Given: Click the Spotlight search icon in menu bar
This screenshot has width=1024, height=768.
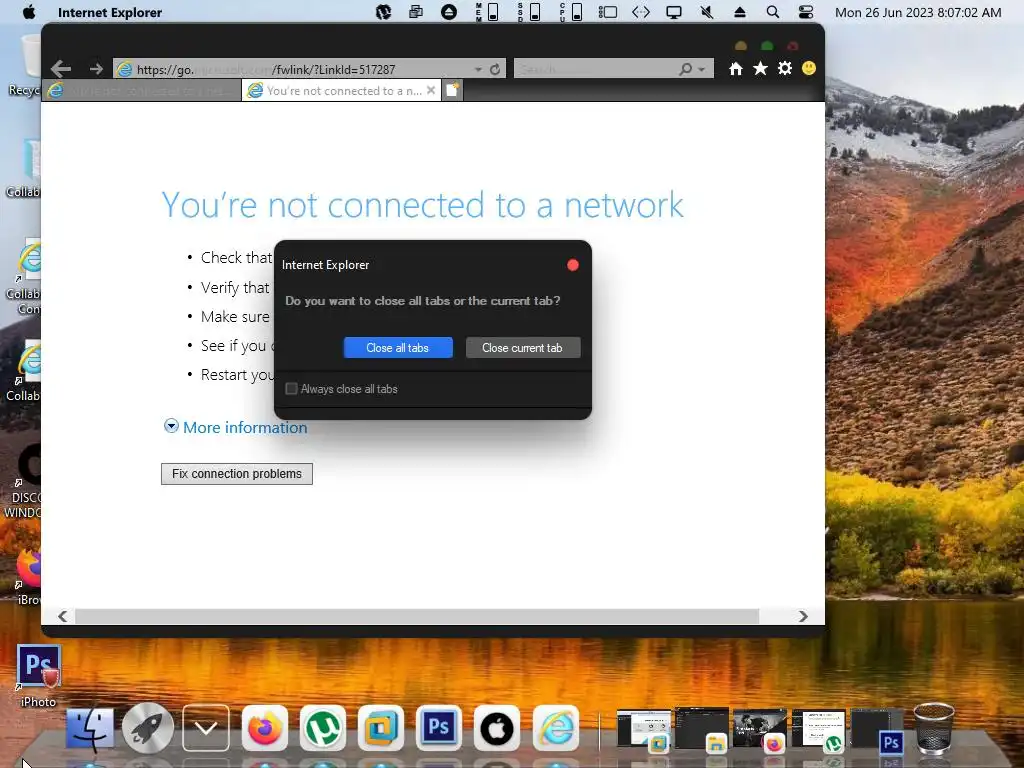Looking at the screenshot, I should pos(773,12).
